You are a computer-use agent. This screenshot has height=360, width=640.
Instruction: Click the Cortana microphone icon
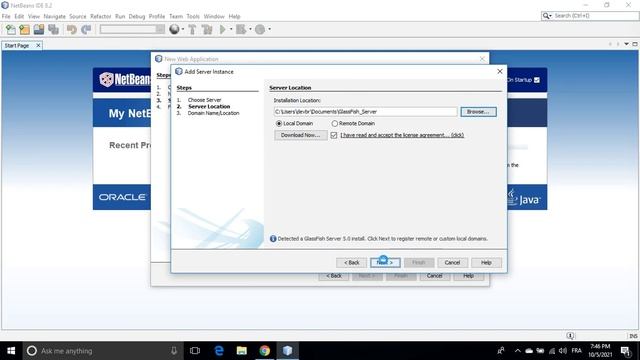(174, 351)
